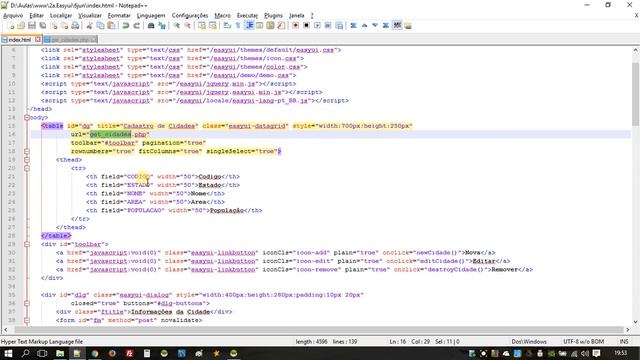Click the INS insert mode status indicator
Viewport: 640px width, 360px height.
click(x=624, y=342)
